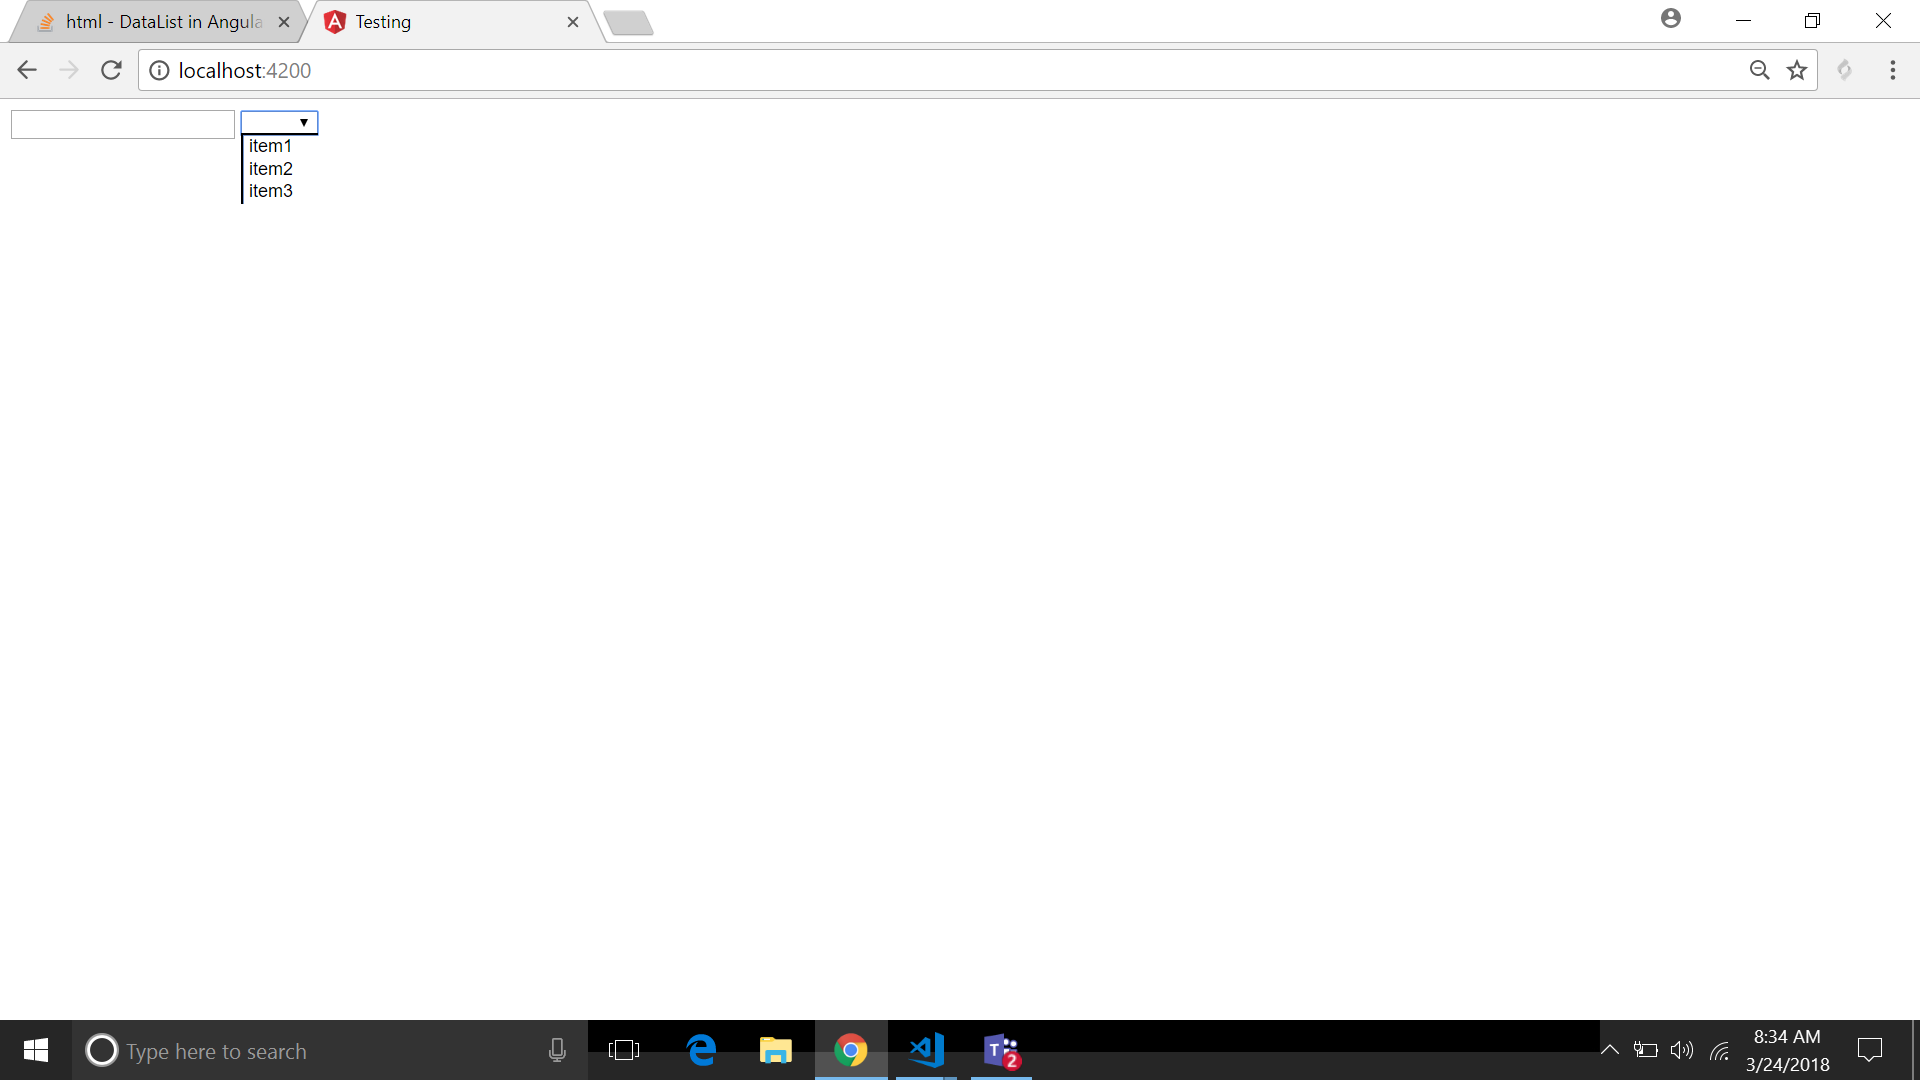Open Visual Studio Code from the taskbar
Viewport: 1920px width, 1080px height.
click(x=926, y=1050)
